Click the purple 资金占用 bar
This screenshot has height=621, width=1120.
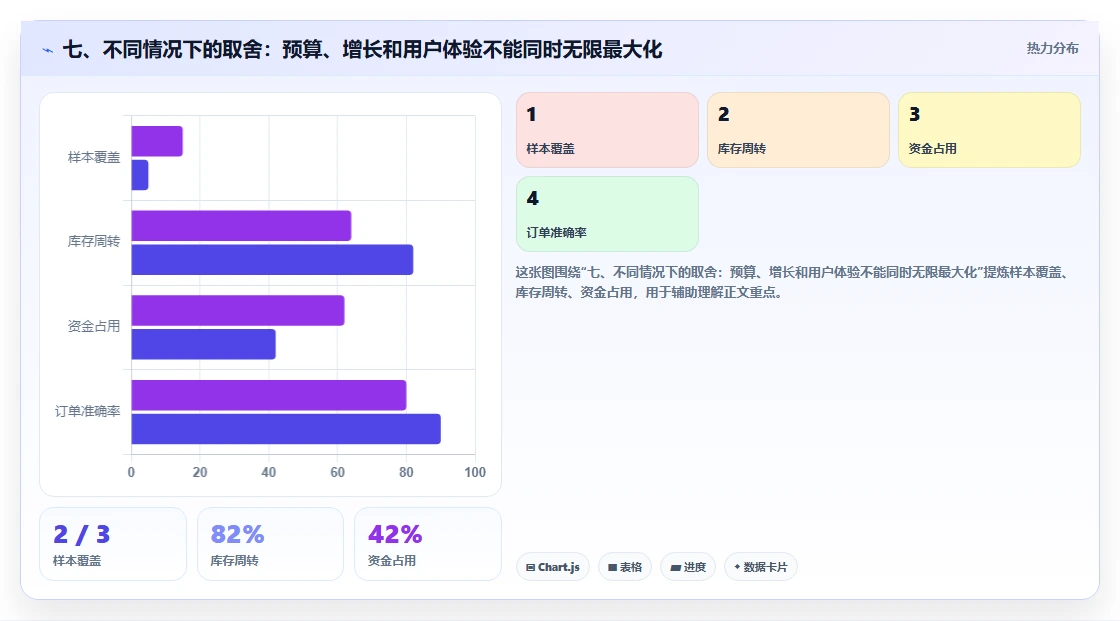pyautogui.click(x=238, y=310)
